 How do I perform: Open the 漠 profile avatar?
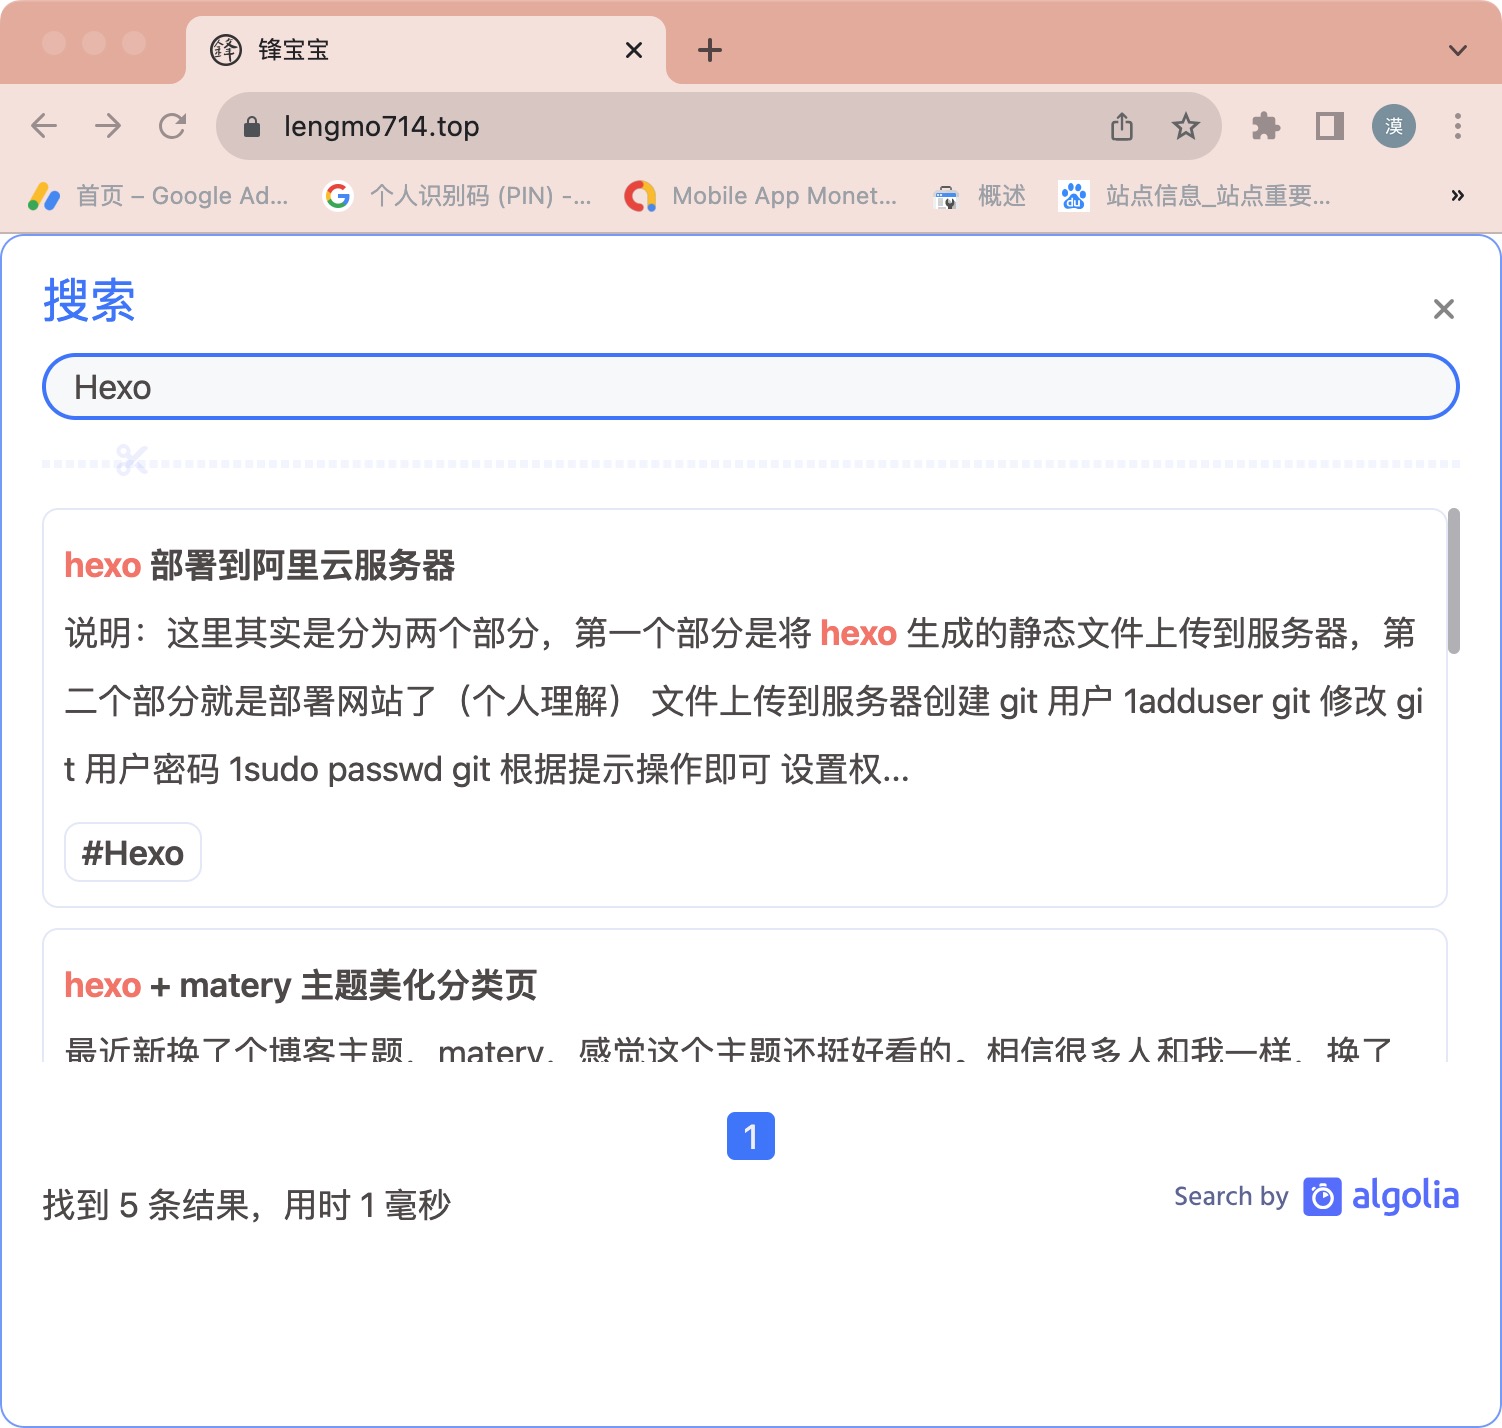pos(1394,126)
